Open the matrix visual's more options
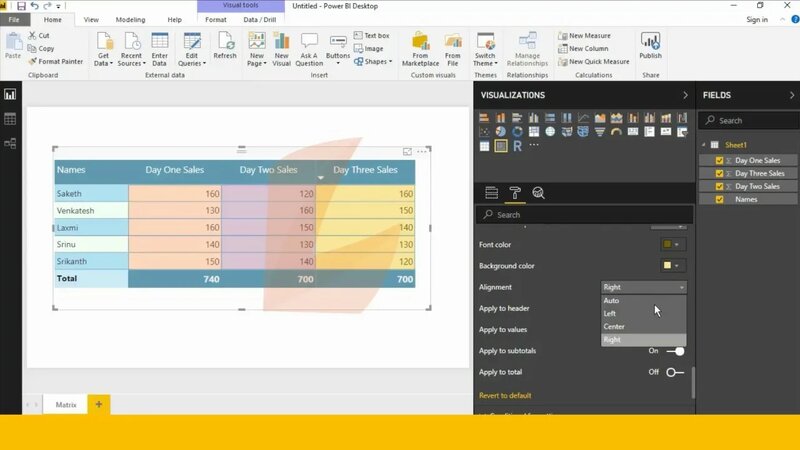Screen dimensions: 800x450 (421, 152)
